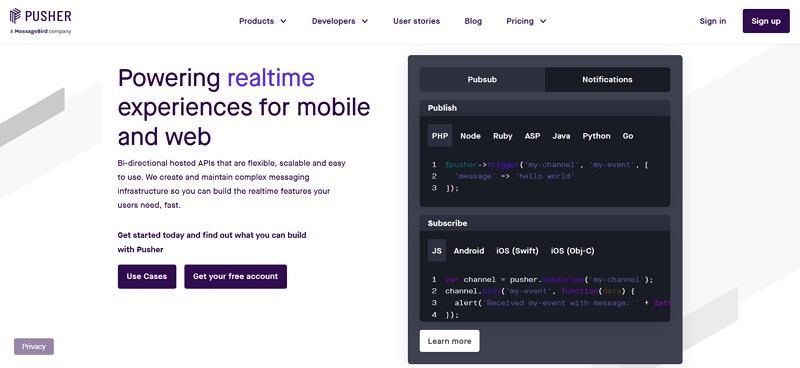Click the Sign in link

pyautogui.click(x=713, y=21)
